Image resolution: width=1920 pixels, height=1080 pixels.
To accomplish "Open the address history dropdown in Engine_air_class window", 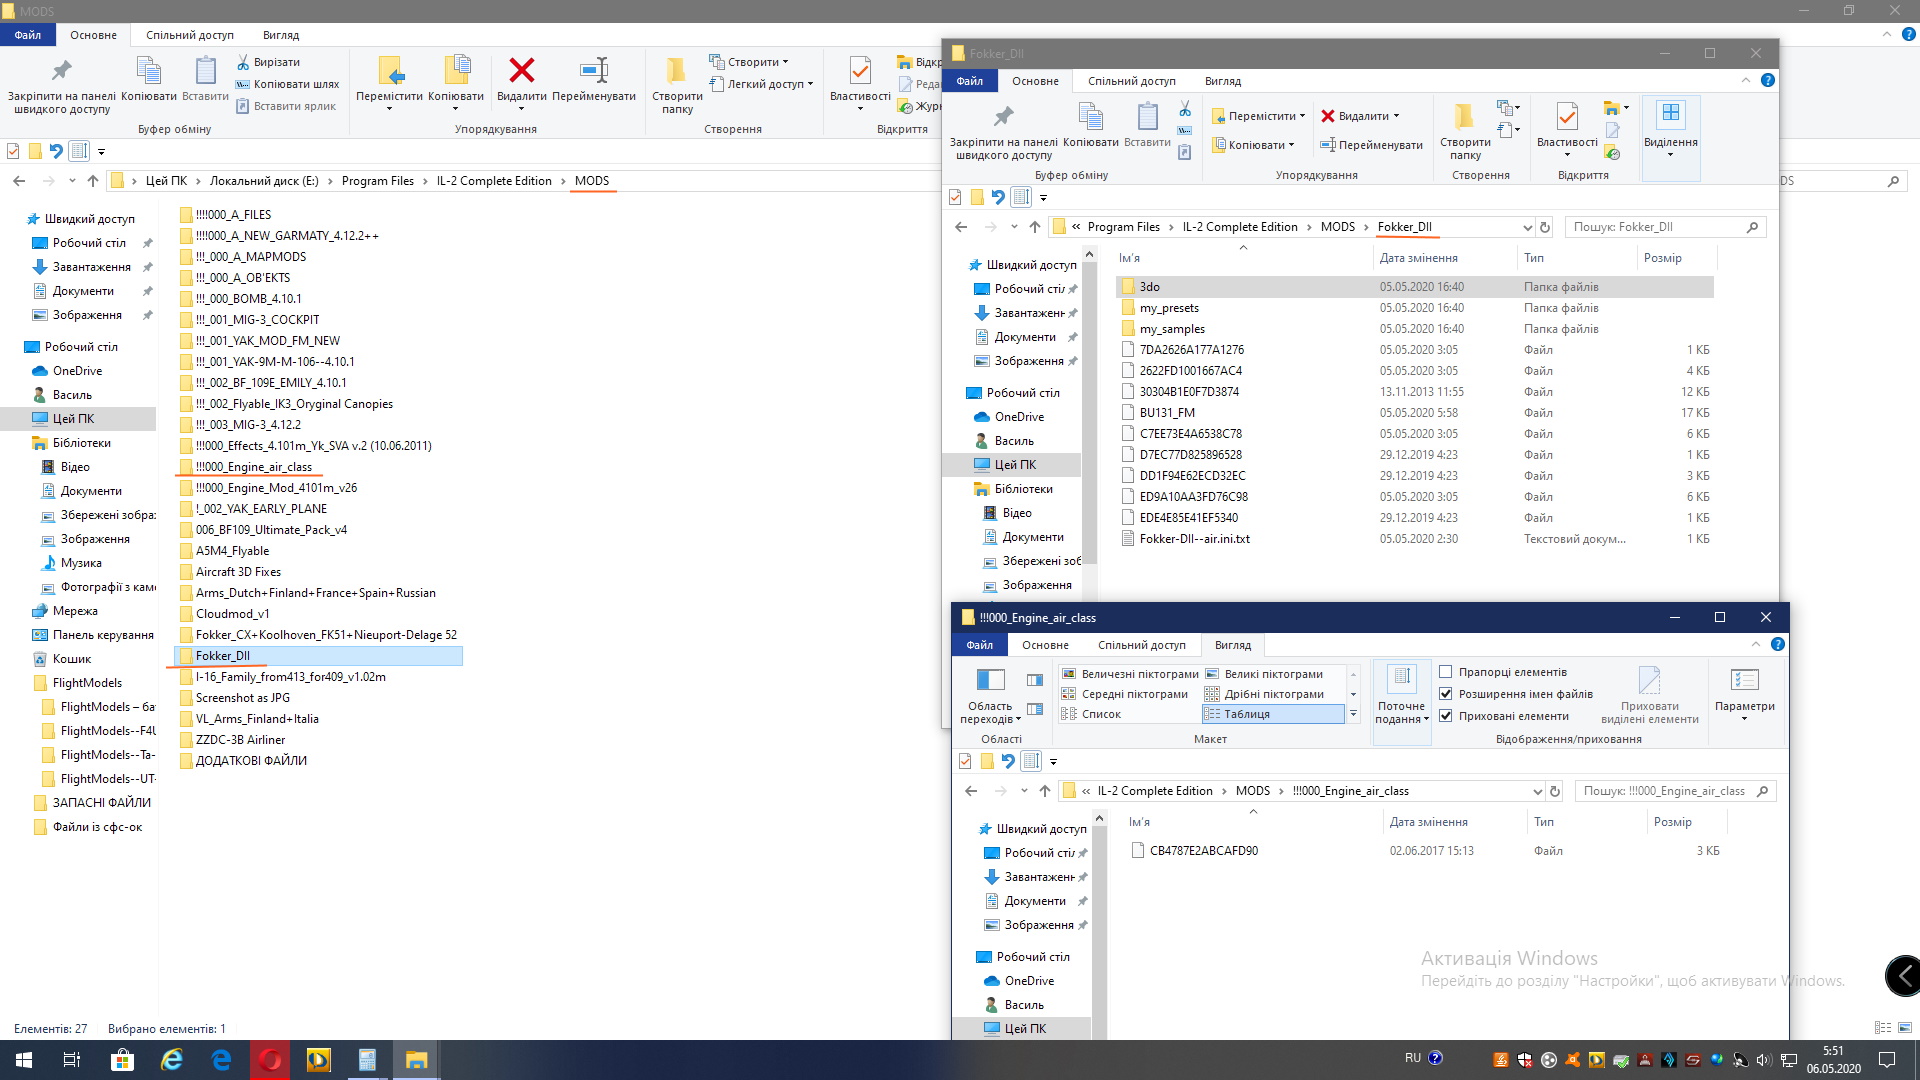I will (1537, 791).
